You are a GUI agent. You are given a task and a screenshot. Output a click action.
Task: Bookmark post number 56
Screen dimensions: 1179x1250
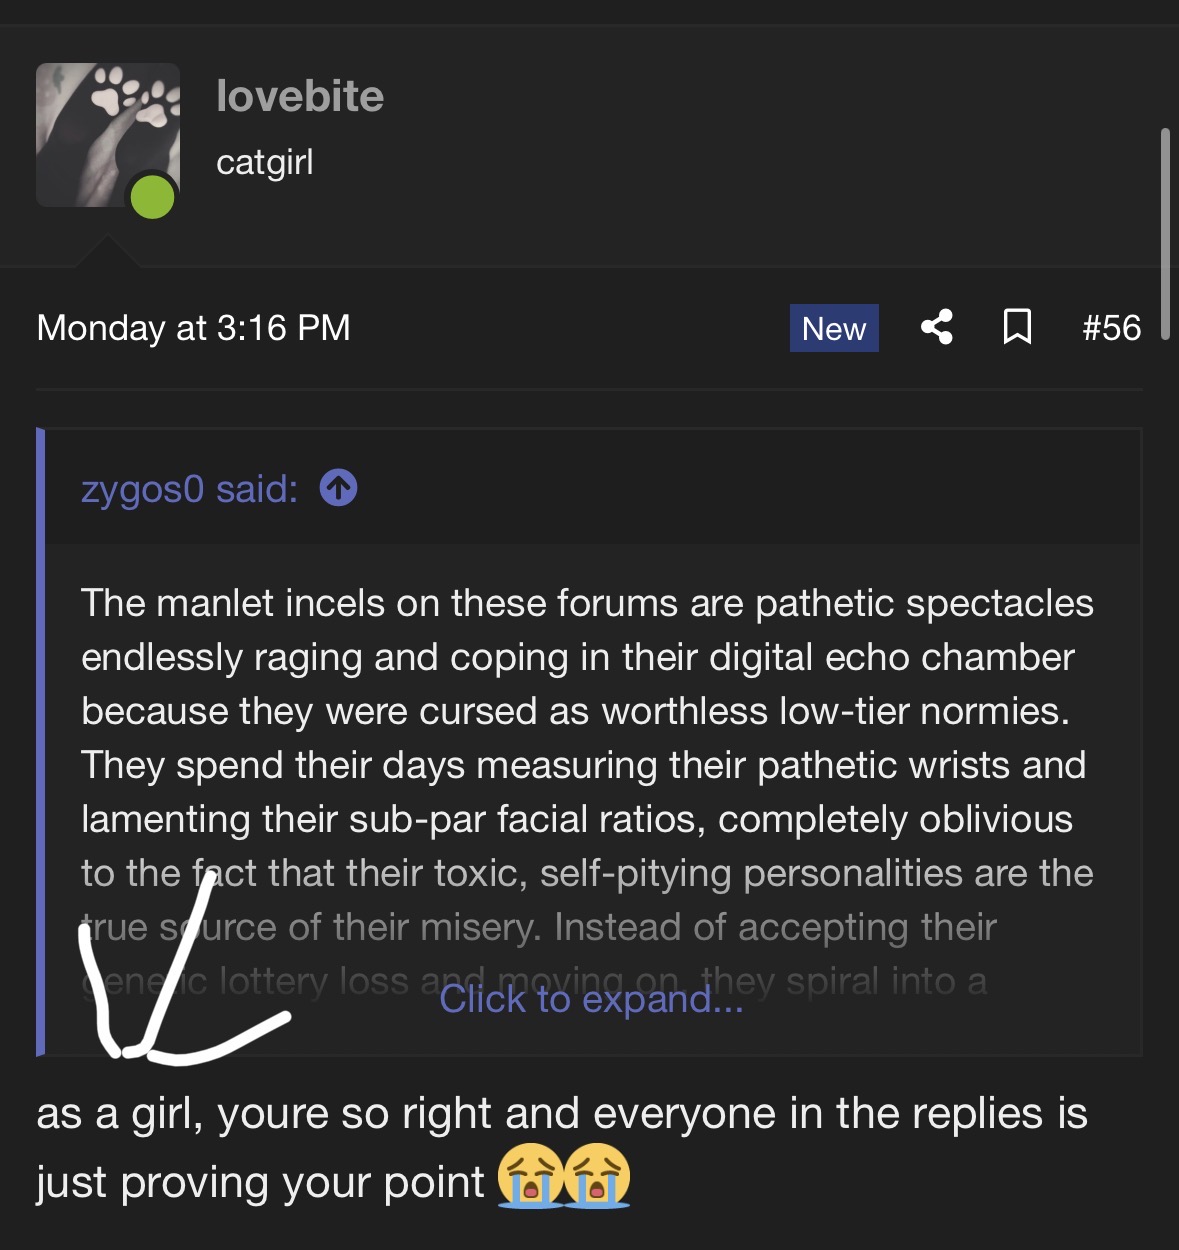click(1017, 327)
